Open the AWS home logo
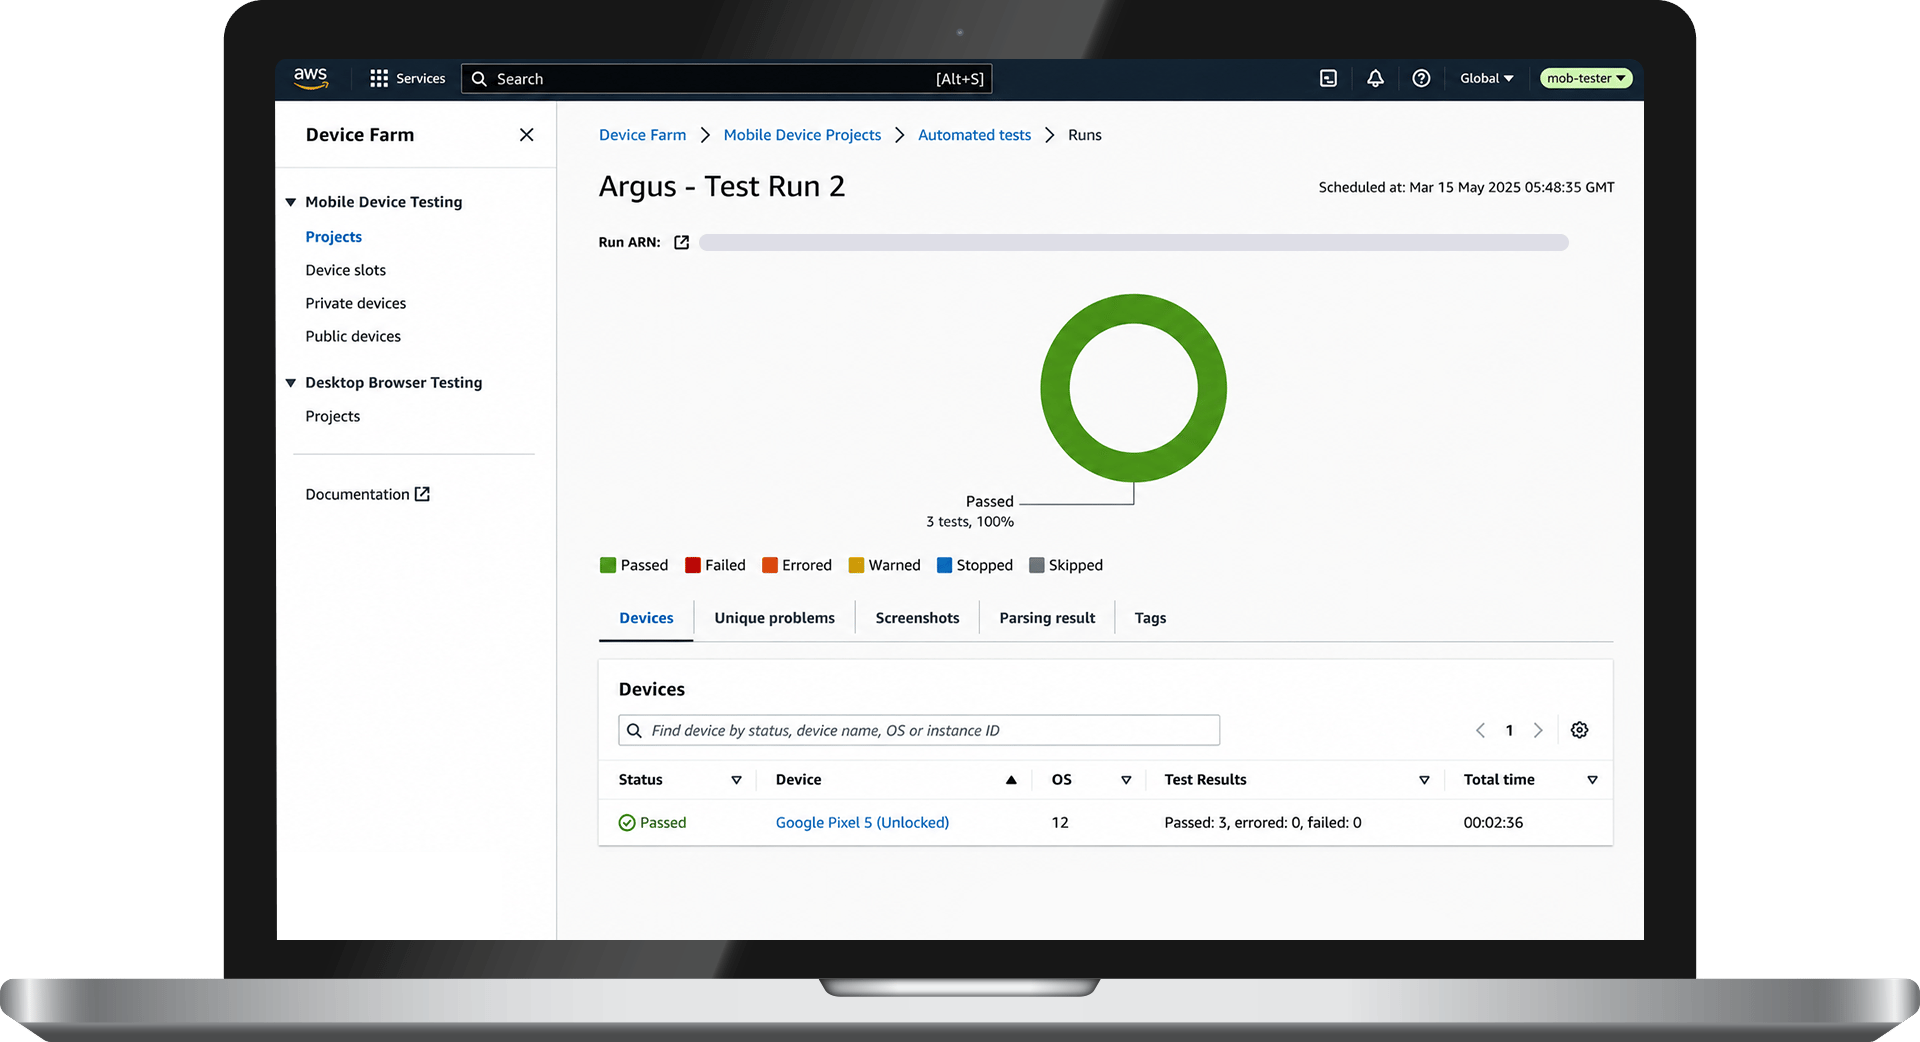 coord(311,78)
